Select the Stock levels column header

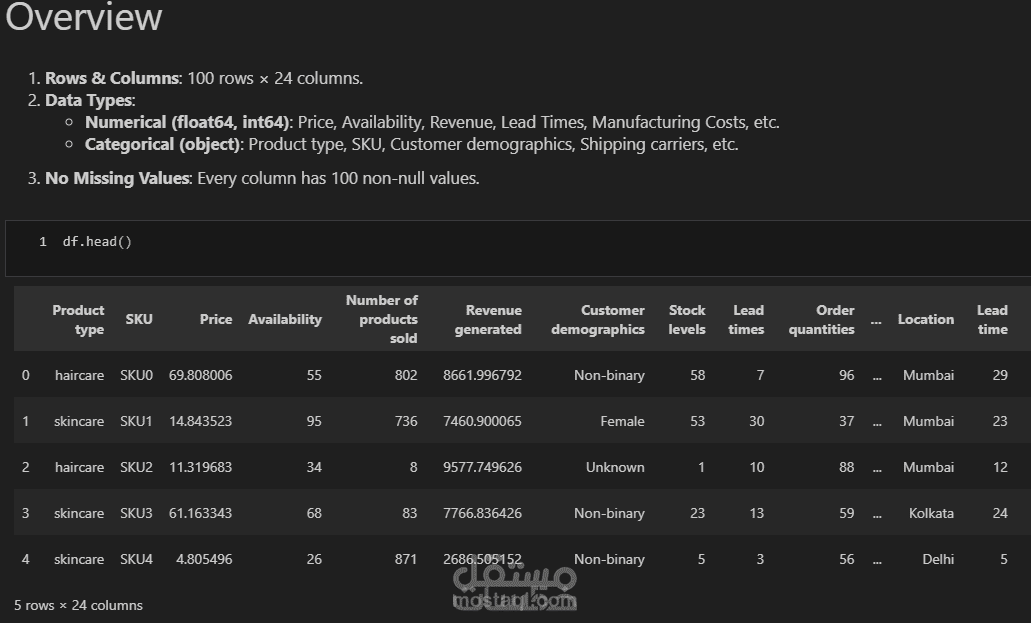687,320
